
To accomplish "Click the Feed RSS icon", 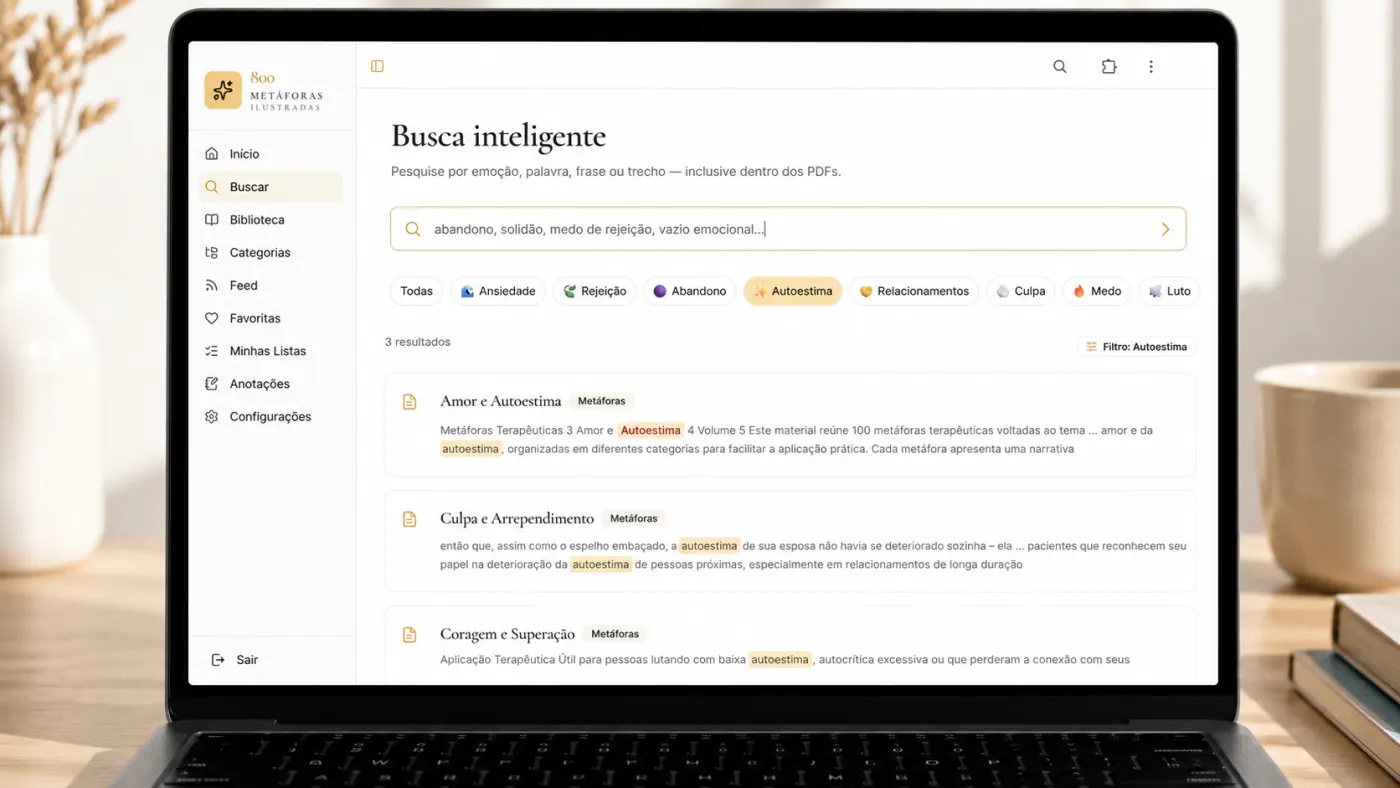I will tap(211, 286).
